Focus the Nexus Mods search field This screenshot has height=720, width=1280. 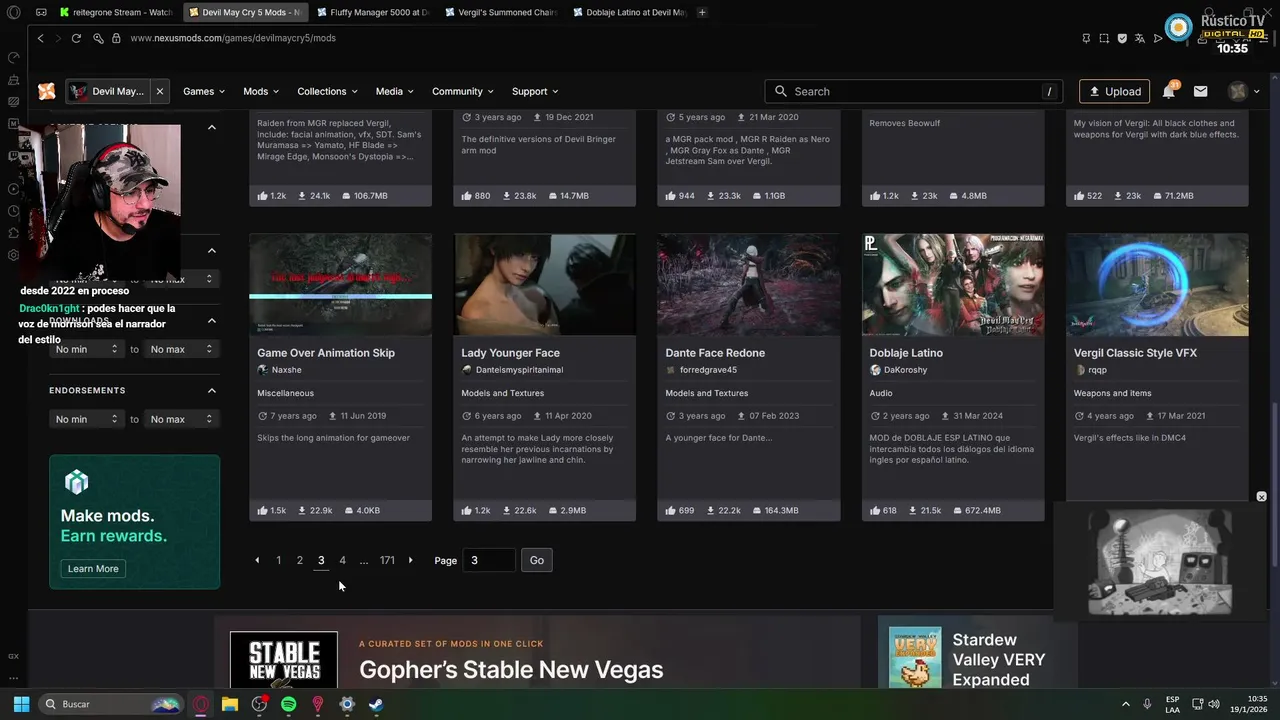[915, 91]
